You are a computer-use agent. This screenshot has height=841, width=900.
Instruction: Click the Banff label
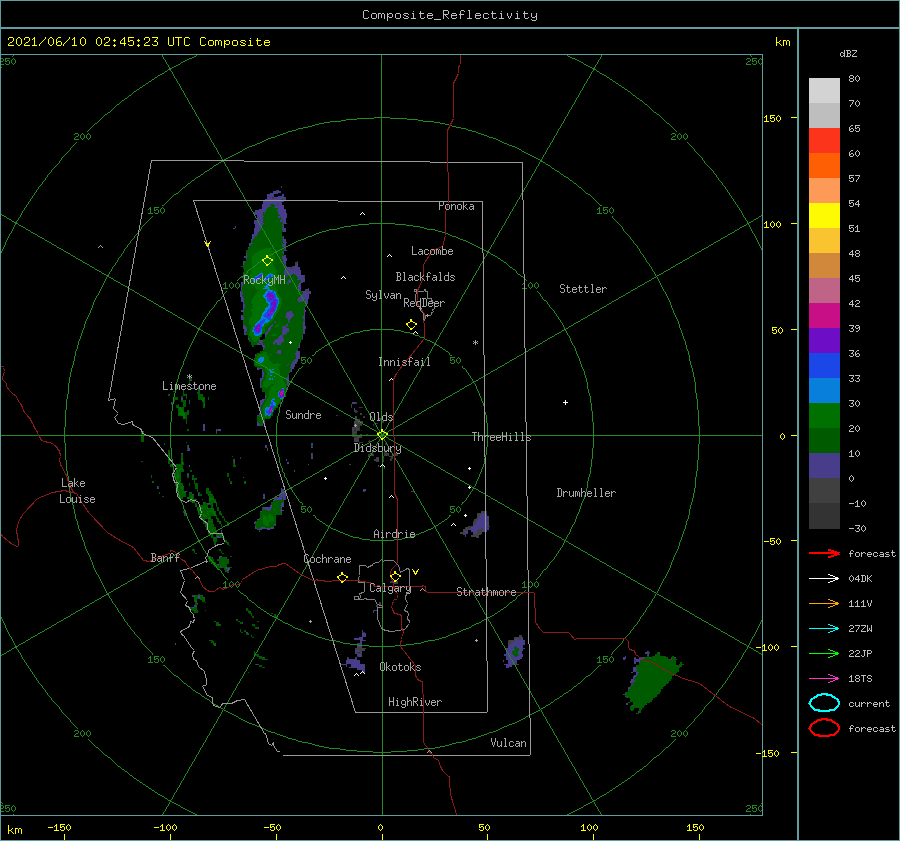point(165,557)
